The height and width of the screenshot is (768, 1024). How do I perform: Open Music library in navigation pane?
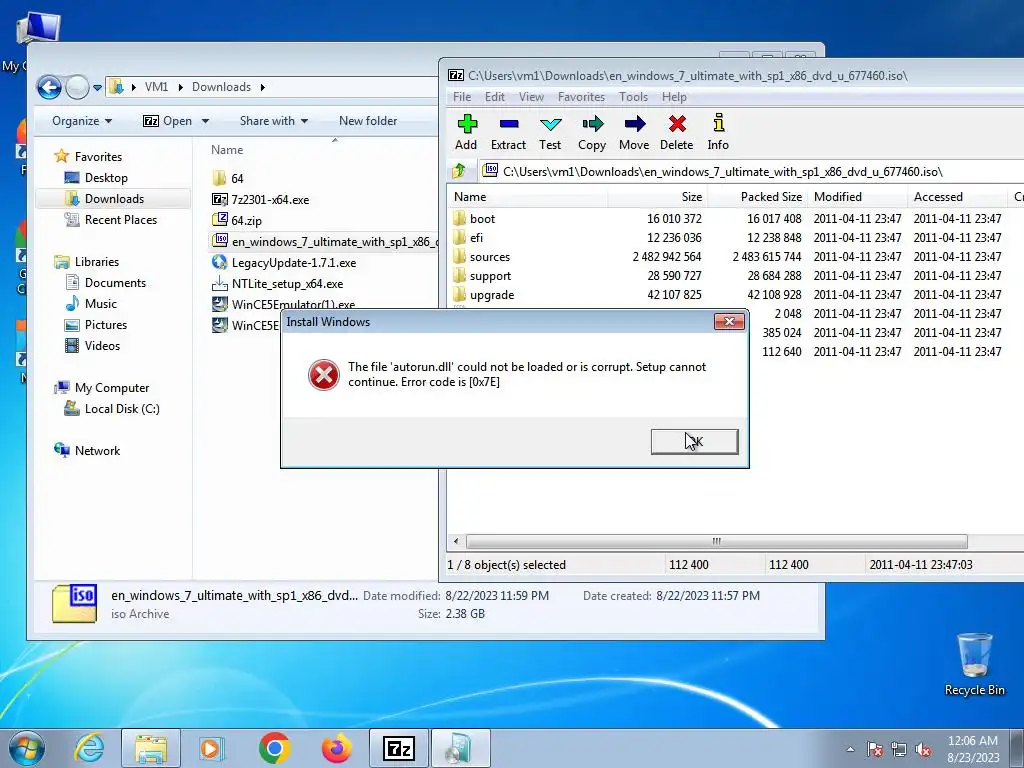101,304
